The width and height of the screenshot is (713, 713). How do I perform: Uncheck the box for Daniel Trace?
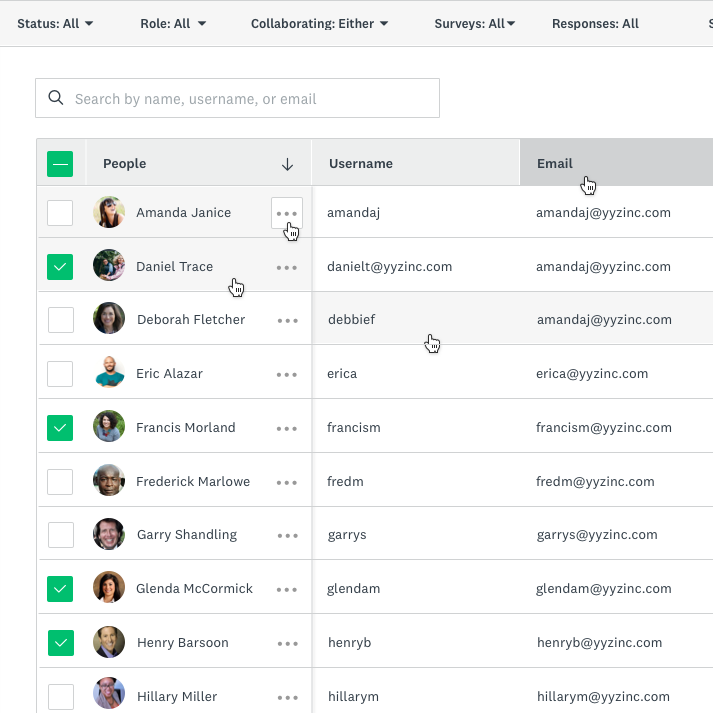click(x=60, y=267)
